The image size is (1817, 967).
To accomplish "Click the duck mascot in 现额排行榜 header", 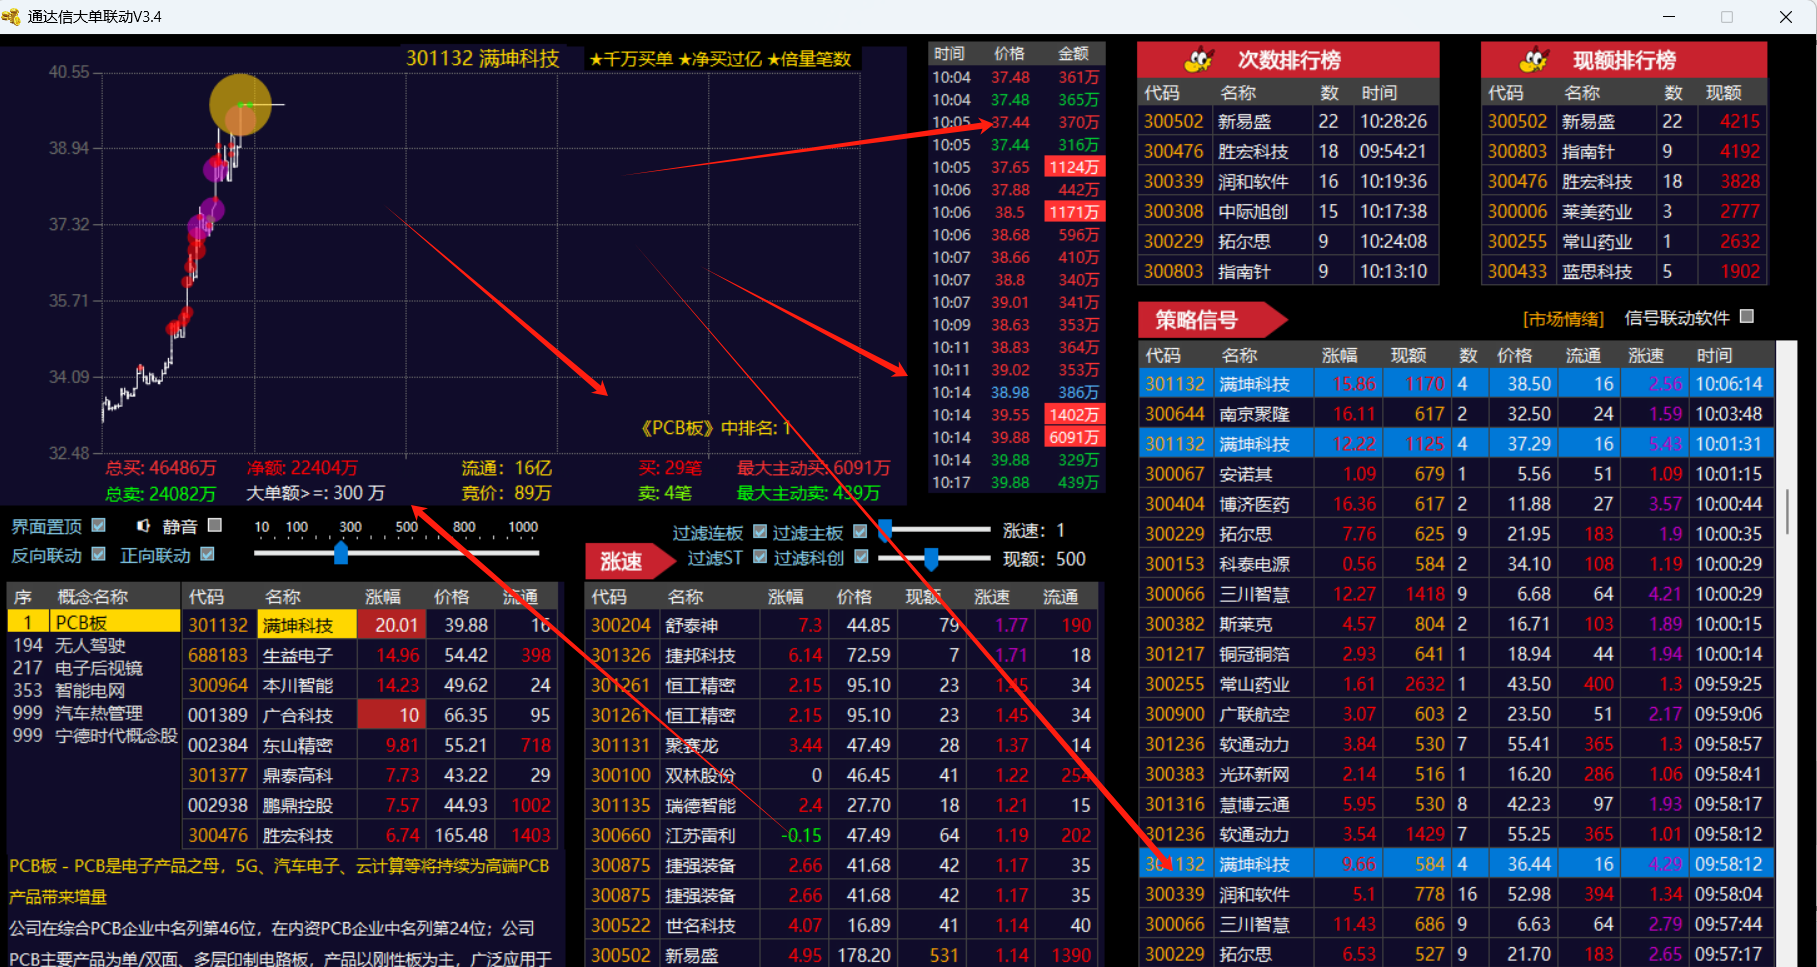I will pos(1532,60).
